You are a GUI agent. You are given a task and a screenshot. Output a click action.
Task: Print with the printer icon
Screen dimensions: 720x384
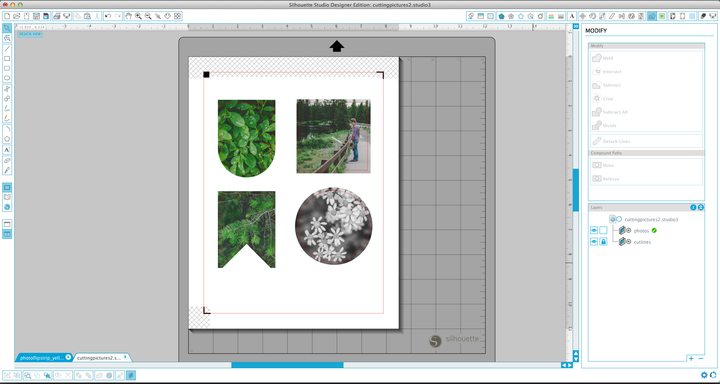(56, 16)
